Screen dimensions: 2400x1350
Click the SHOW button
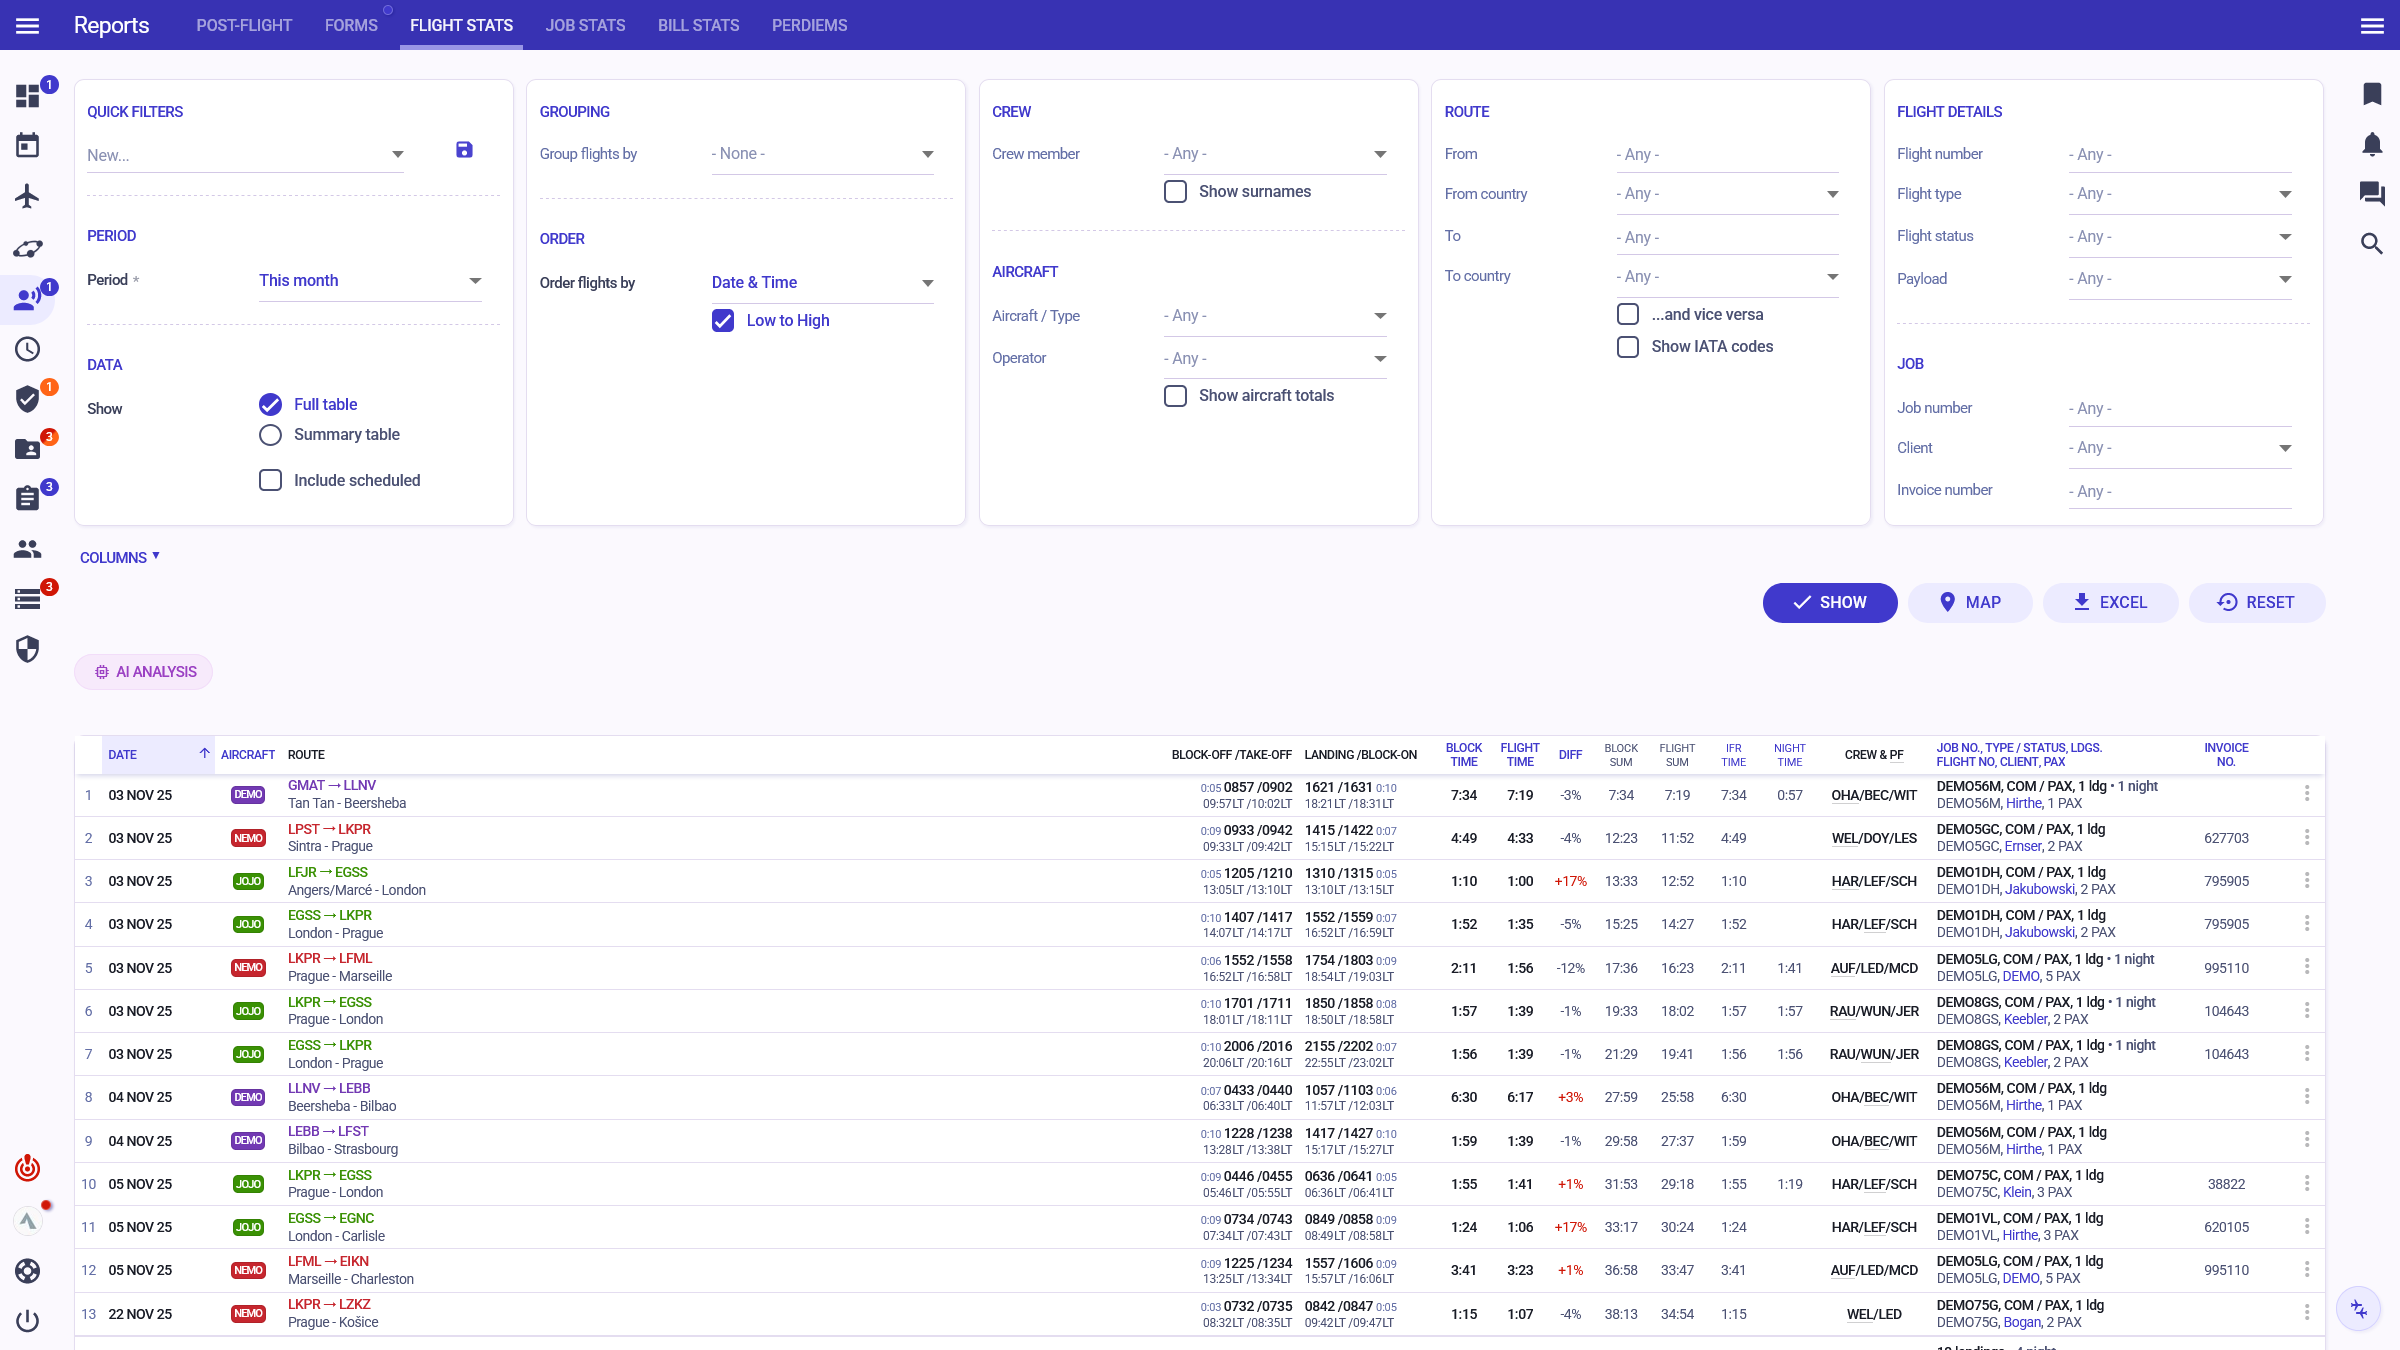(1829, 602)
